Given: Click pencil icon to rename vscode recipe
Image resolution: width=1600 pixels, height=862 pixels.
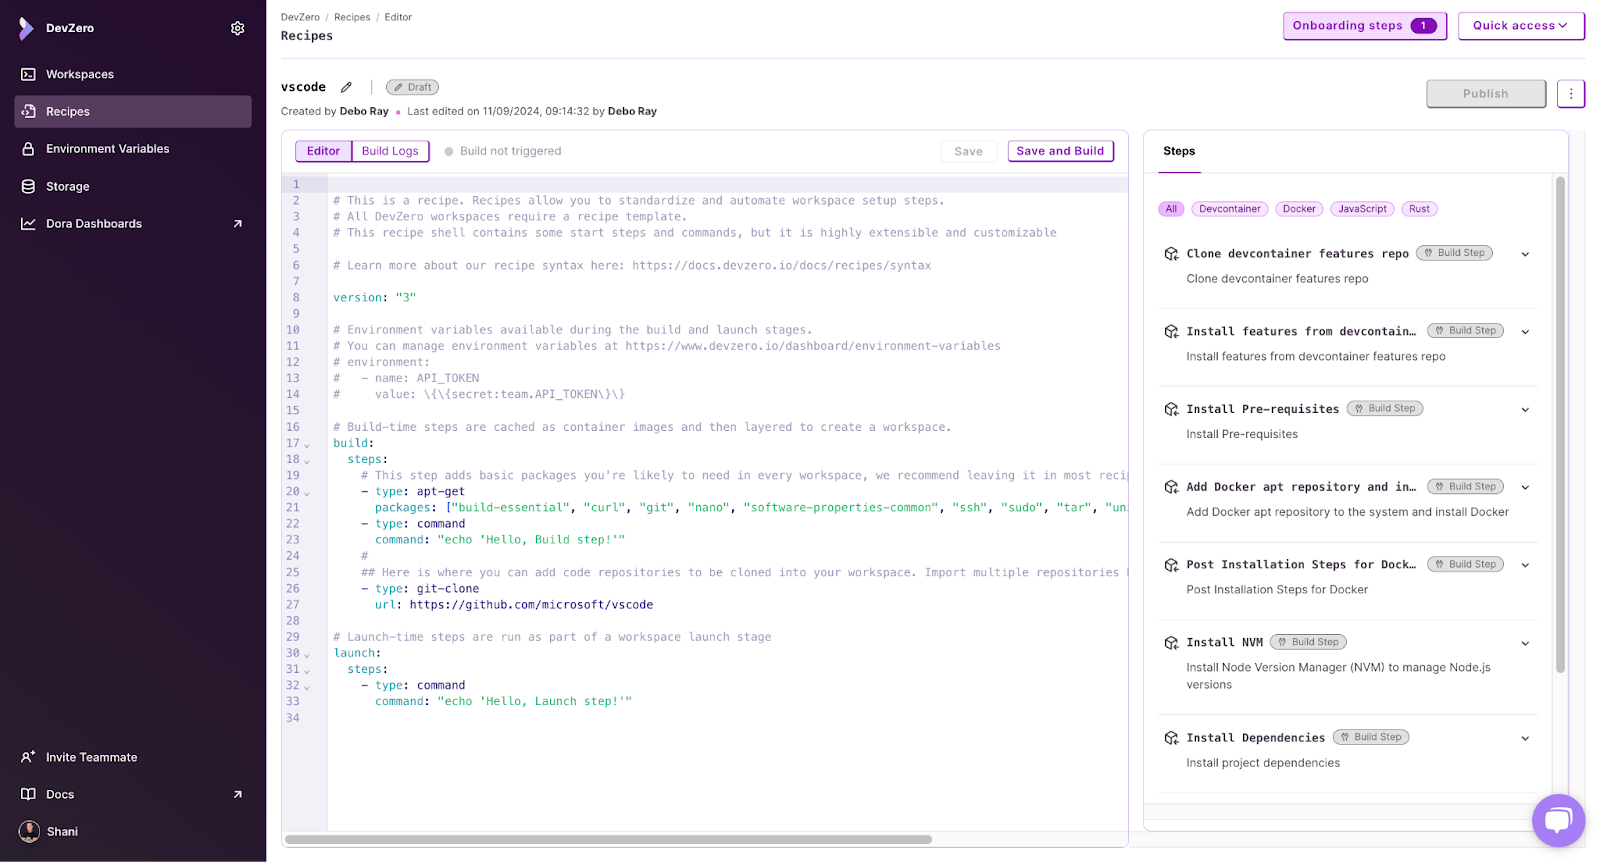Looking at the screenshot, I should [x=346, y=87].
